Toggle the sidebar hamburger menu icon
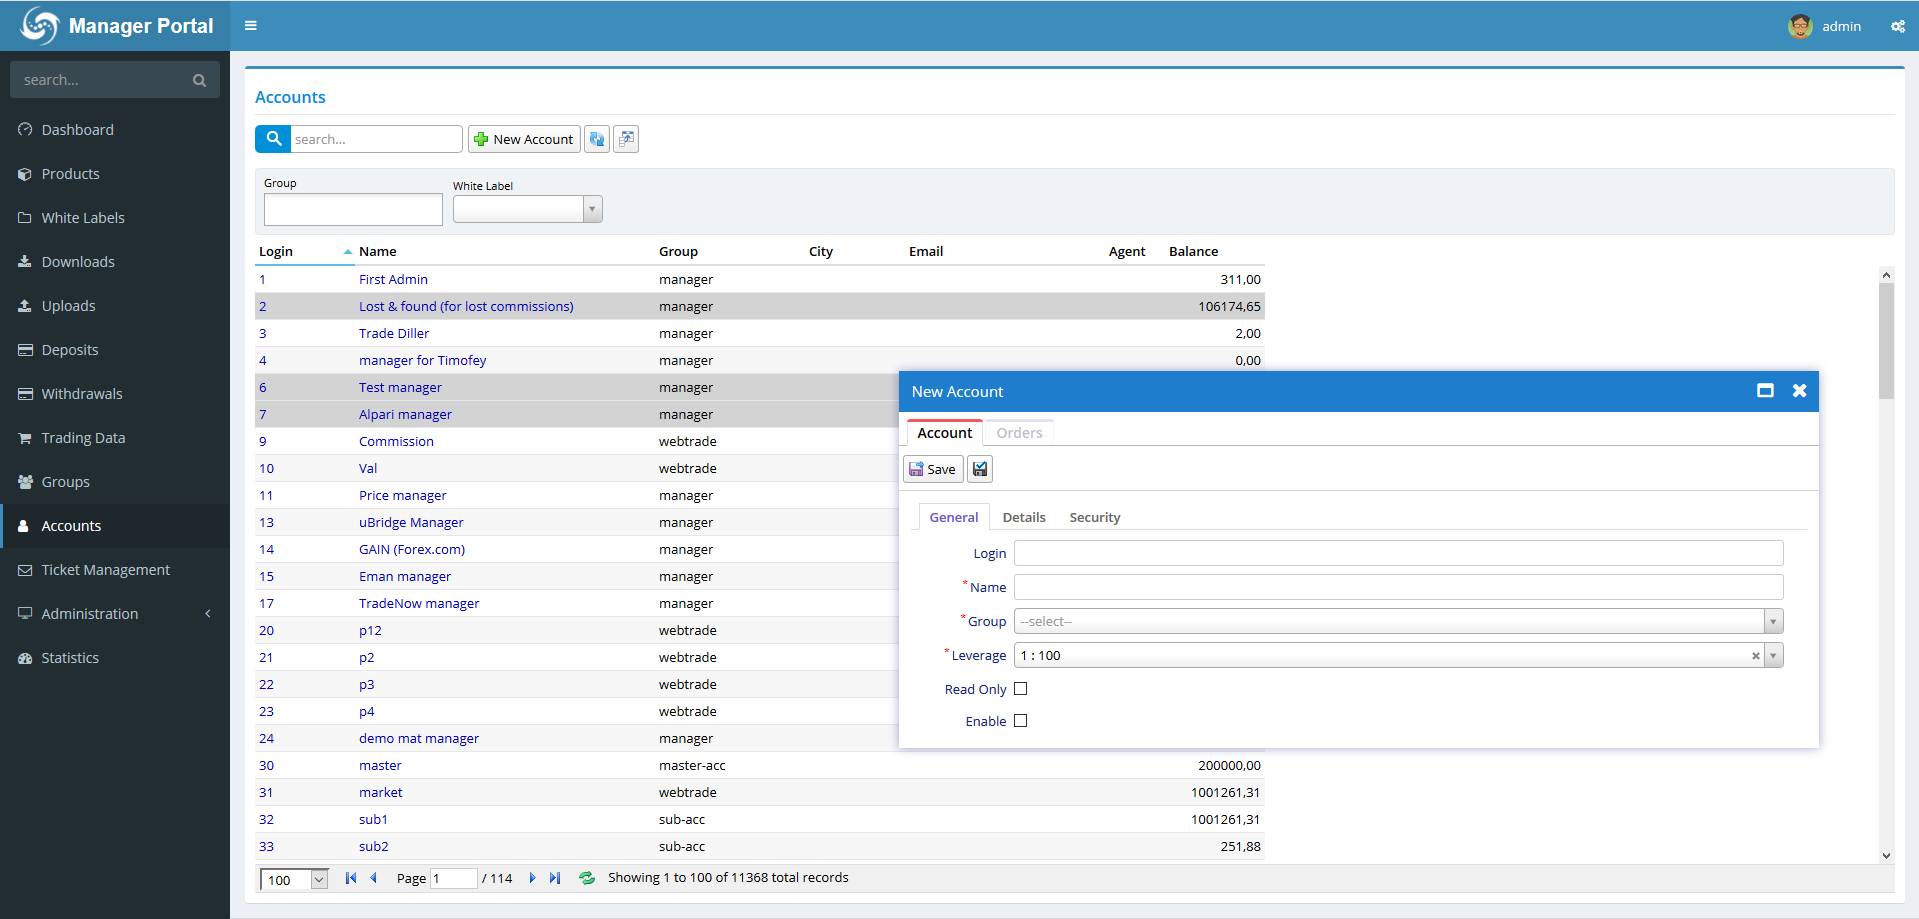 251,26
